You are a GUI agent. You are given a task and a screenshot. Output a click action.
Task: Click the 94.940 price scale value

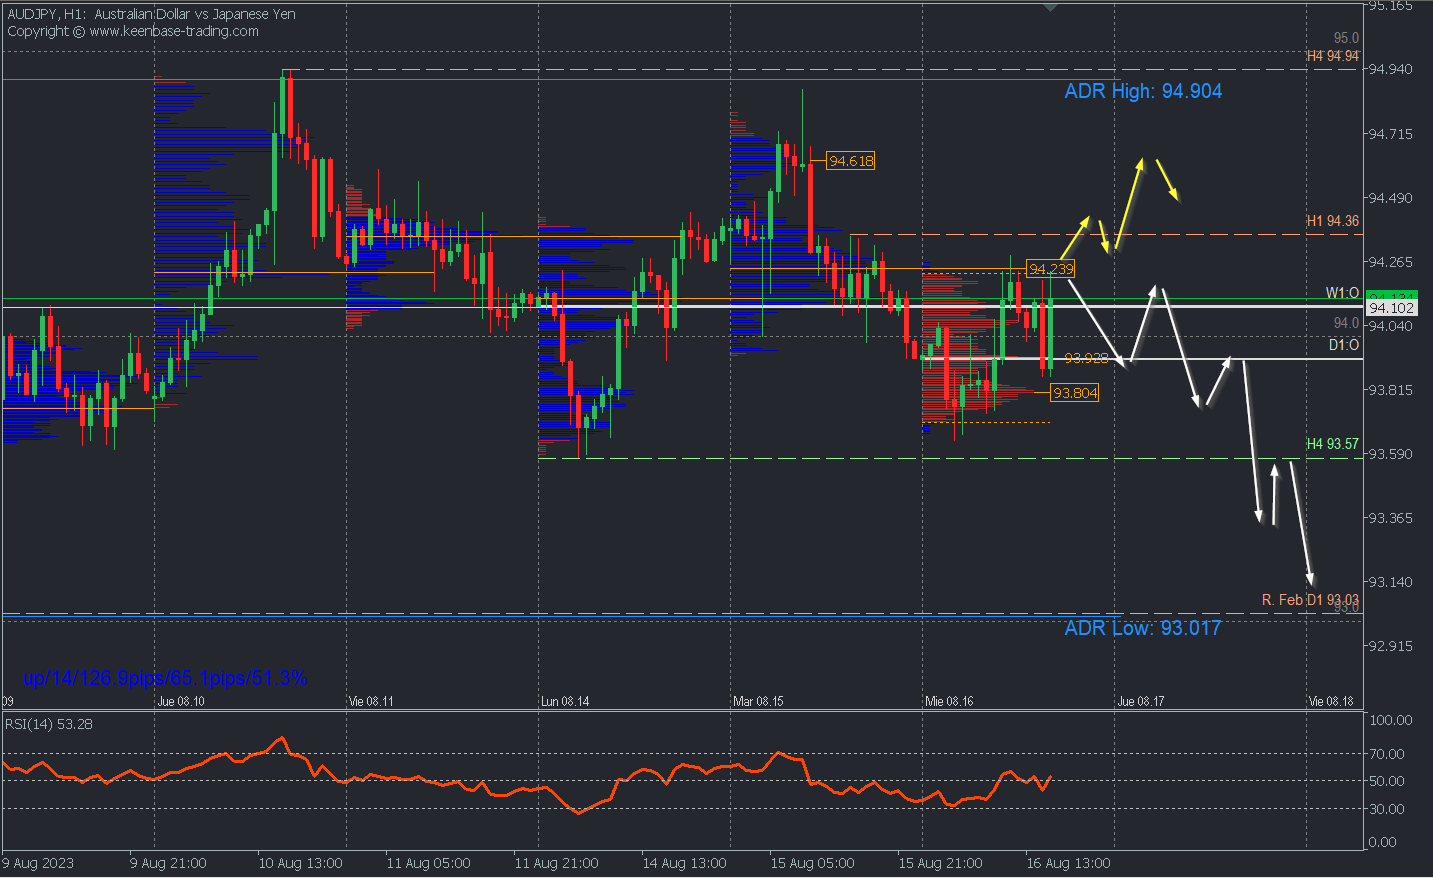pyautogui.click(x=1391, y=69)
